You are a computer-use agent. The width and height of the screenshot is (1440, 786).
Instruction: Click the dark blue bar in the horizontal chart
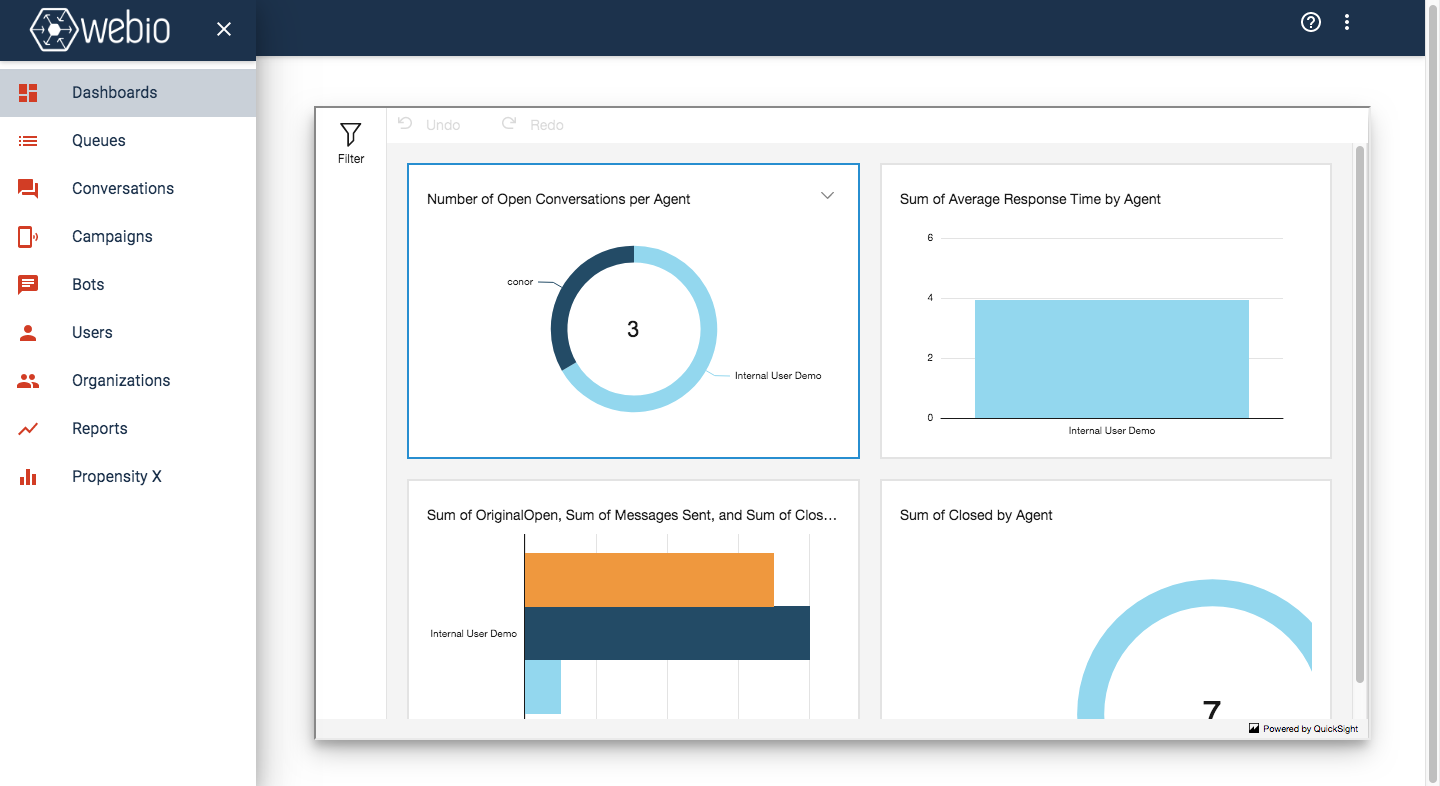[x=667, y=633]
